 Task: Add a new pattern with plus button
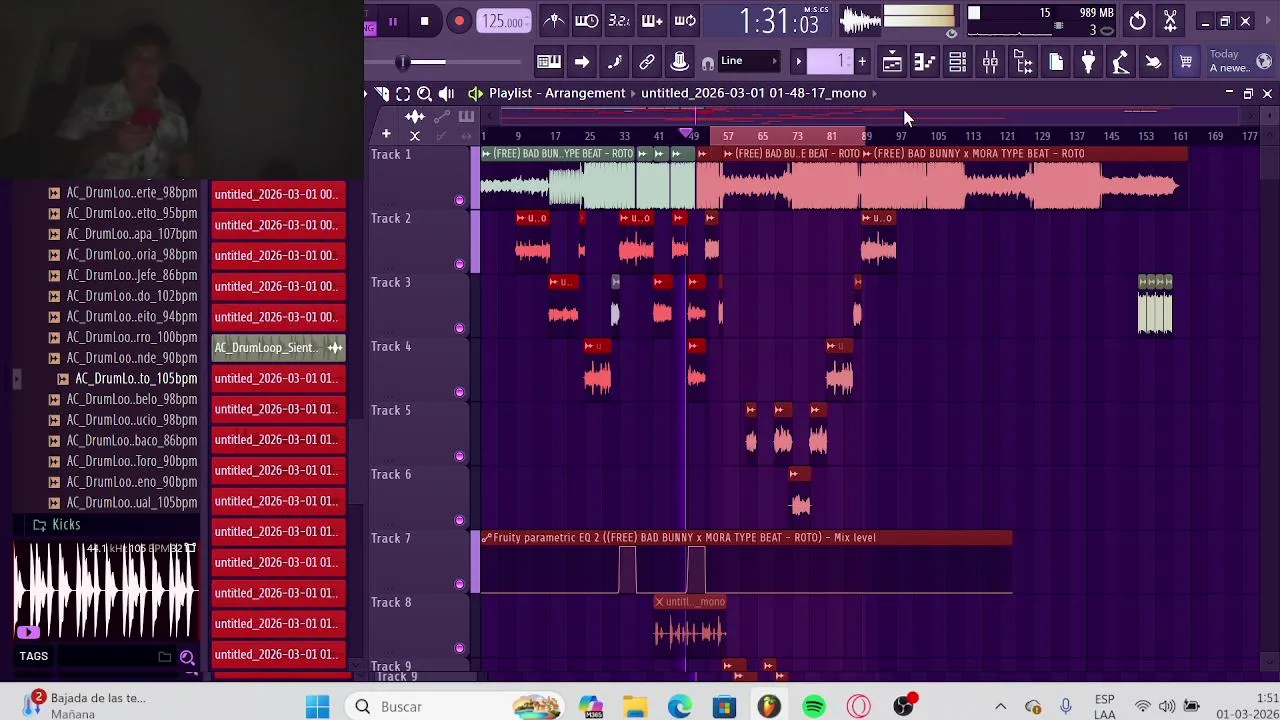pyautogui.click(x=862, y=62)
